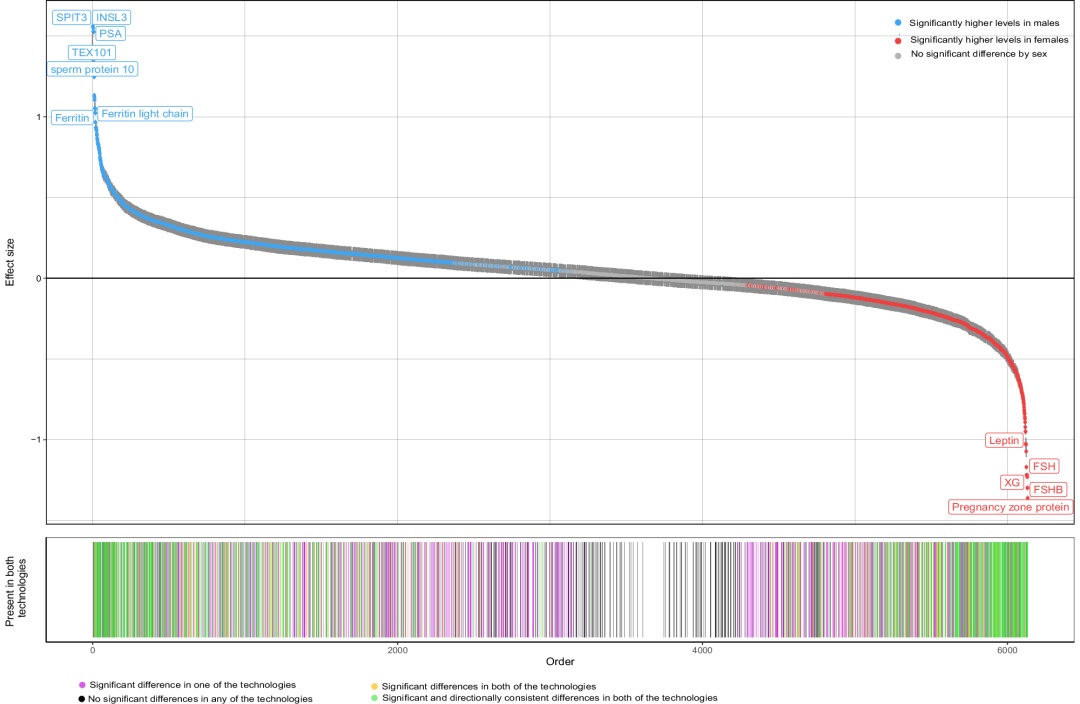The image size is (1080, 704).
Task: Click 'No significant difference by sex' text
Action: pyautogui.click(x=979, y=54)
